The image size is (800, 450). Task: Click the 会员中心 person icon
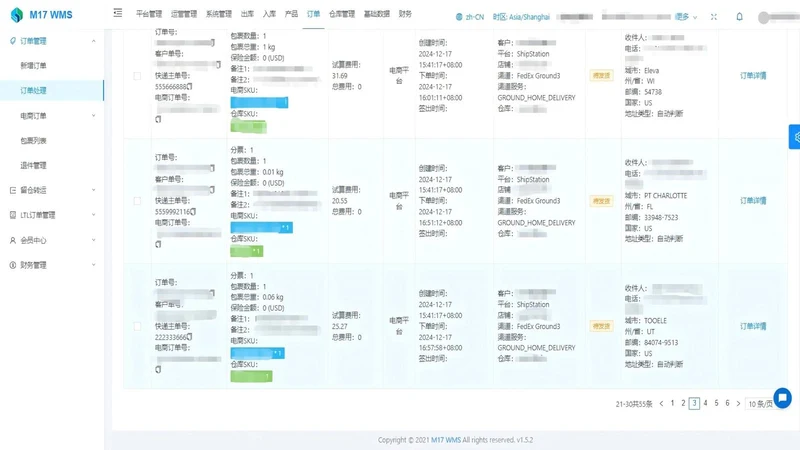tap(13, 240)
